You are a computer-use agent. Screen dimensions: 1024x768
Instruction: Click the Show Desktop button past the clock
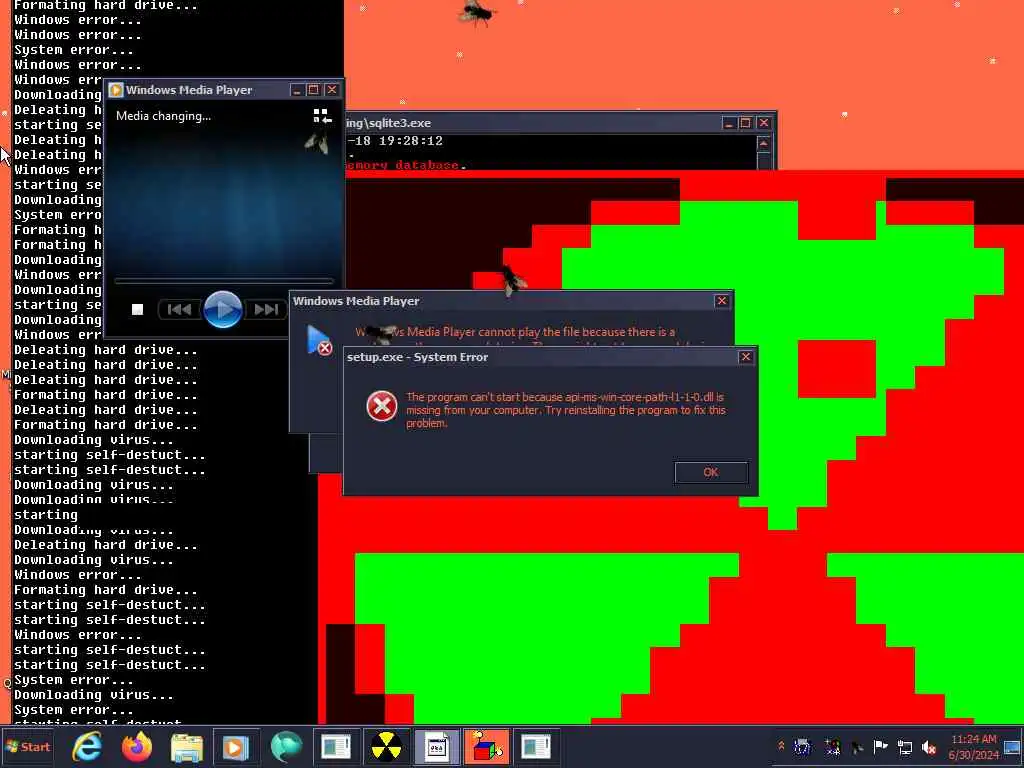pyautogui.click(x=1012, y=747)
